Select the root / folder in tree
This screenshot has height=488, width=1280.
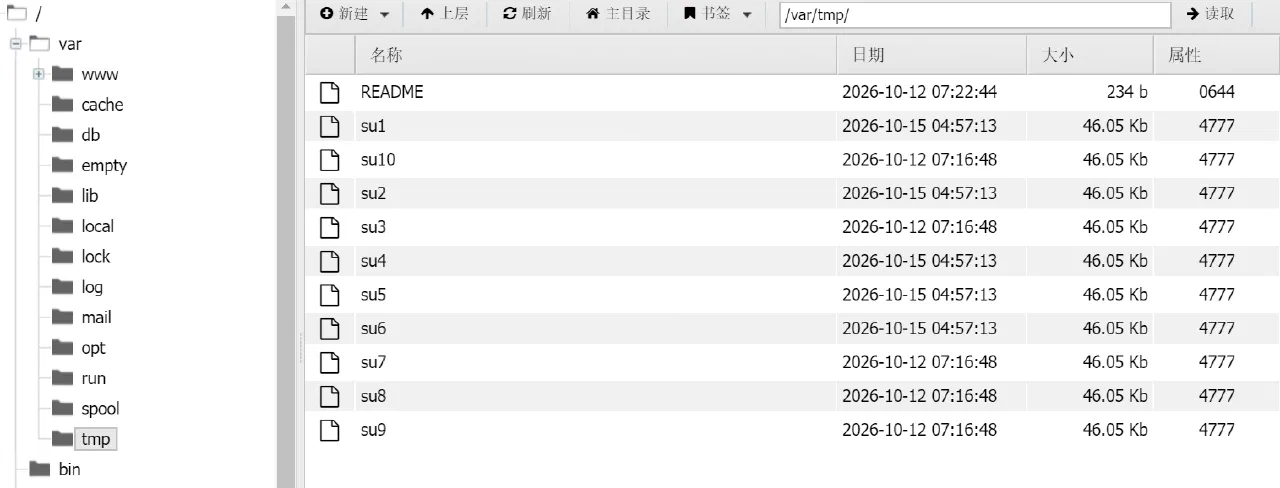[x=38, y=14]
